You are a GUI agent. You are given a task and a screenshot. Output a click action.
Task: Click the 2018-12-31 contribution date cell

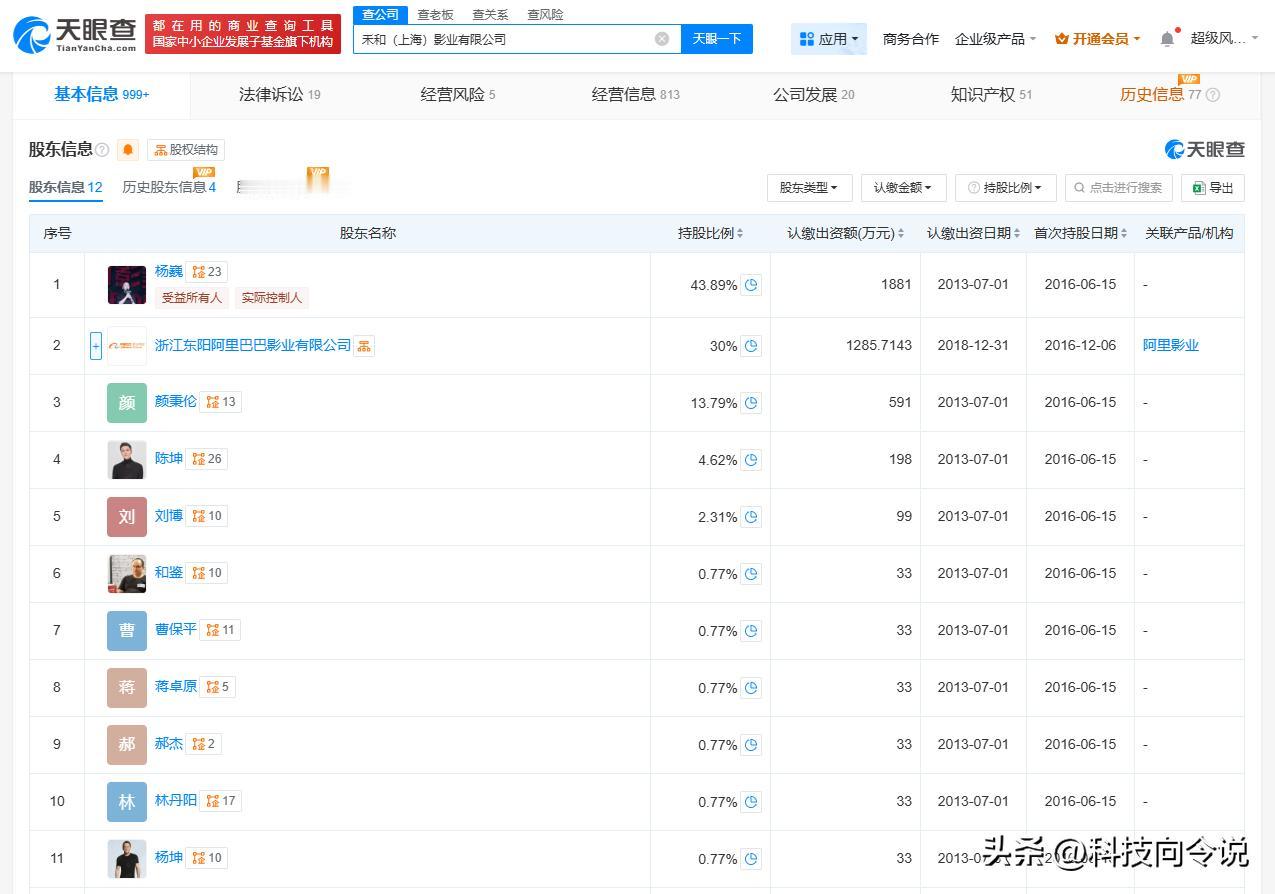tap(973, 346)
